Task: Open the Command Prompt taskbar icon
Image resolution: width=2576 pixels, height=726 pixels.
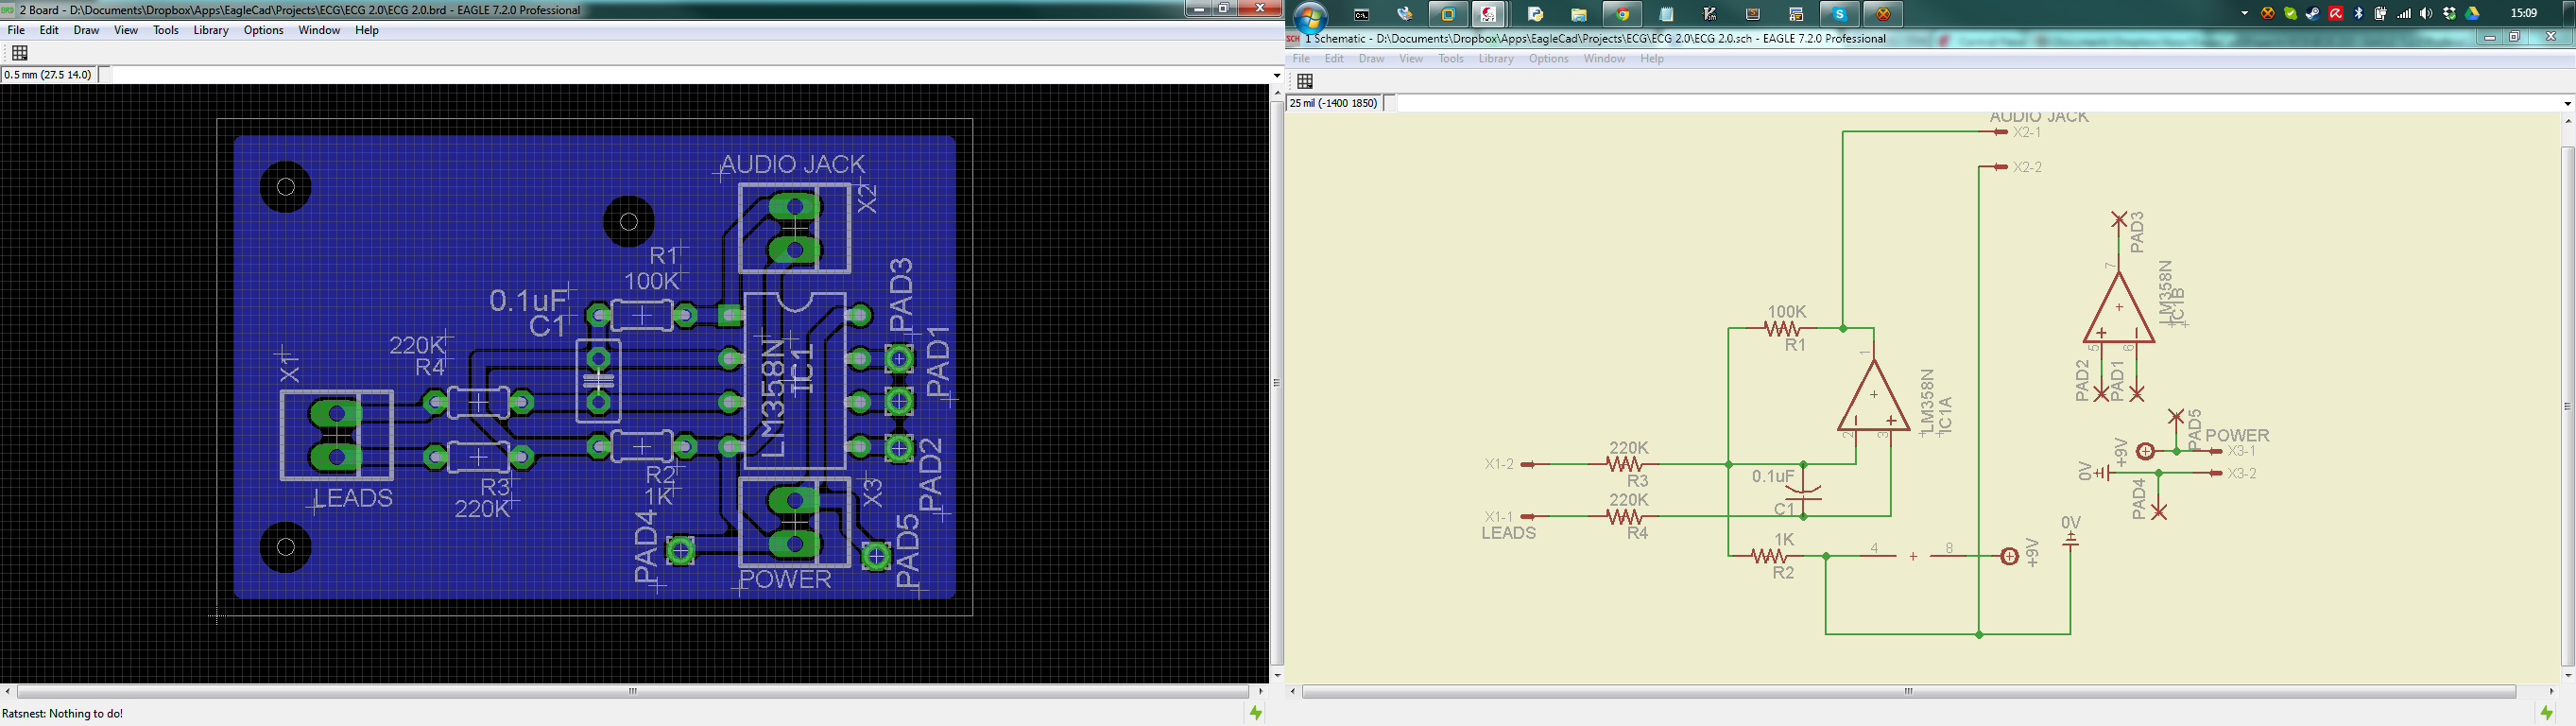Action: 1362,15
